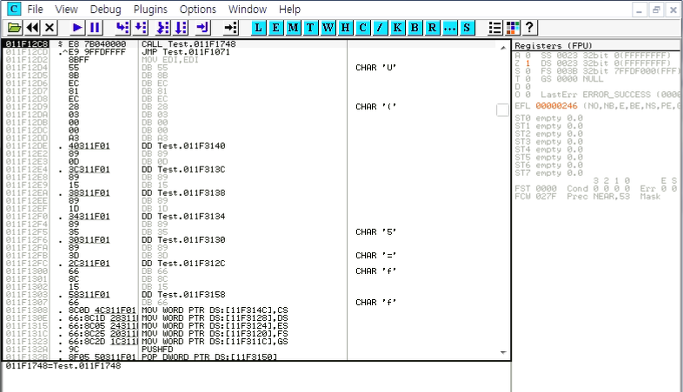The width and height of the screenshot is (683, 392).
Task: Open the Options menu
Action: click(198, 9)
